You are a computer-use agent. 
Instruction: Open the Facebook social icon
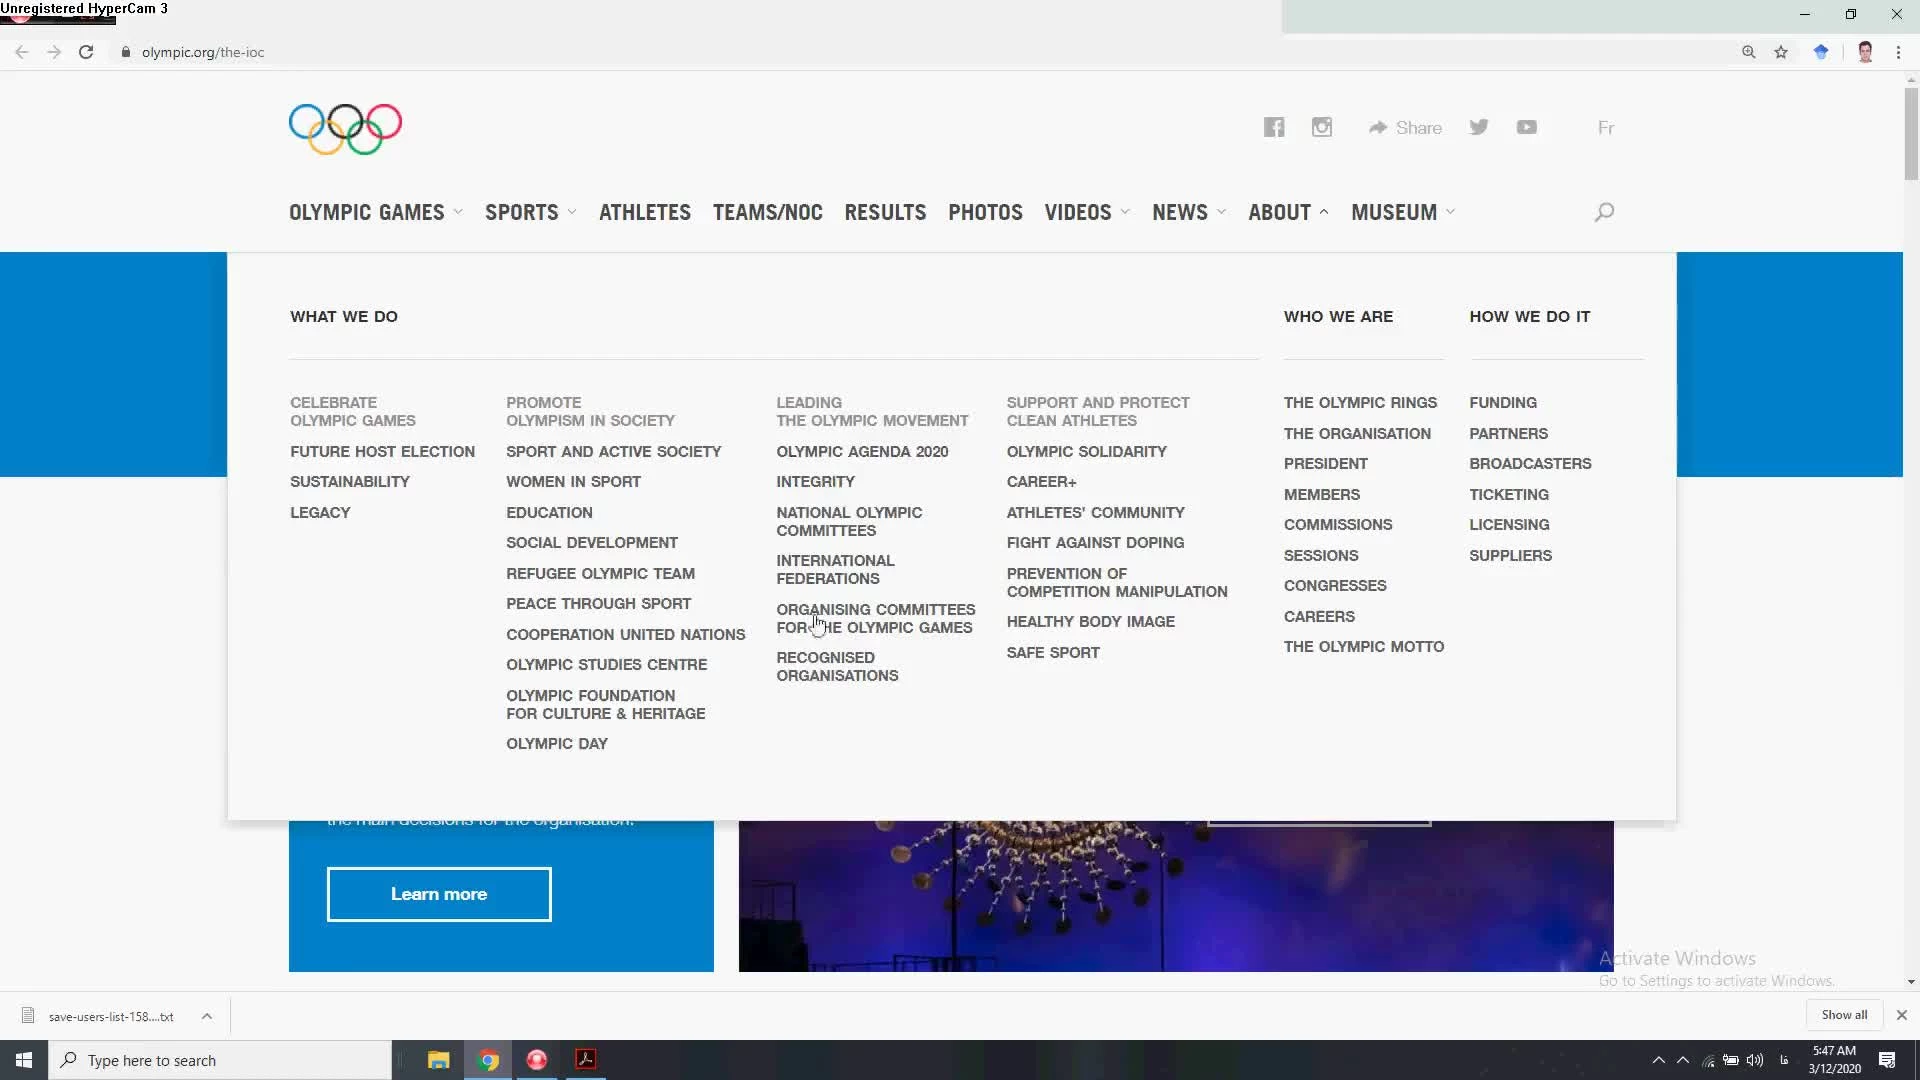[x=1274, y=127]
